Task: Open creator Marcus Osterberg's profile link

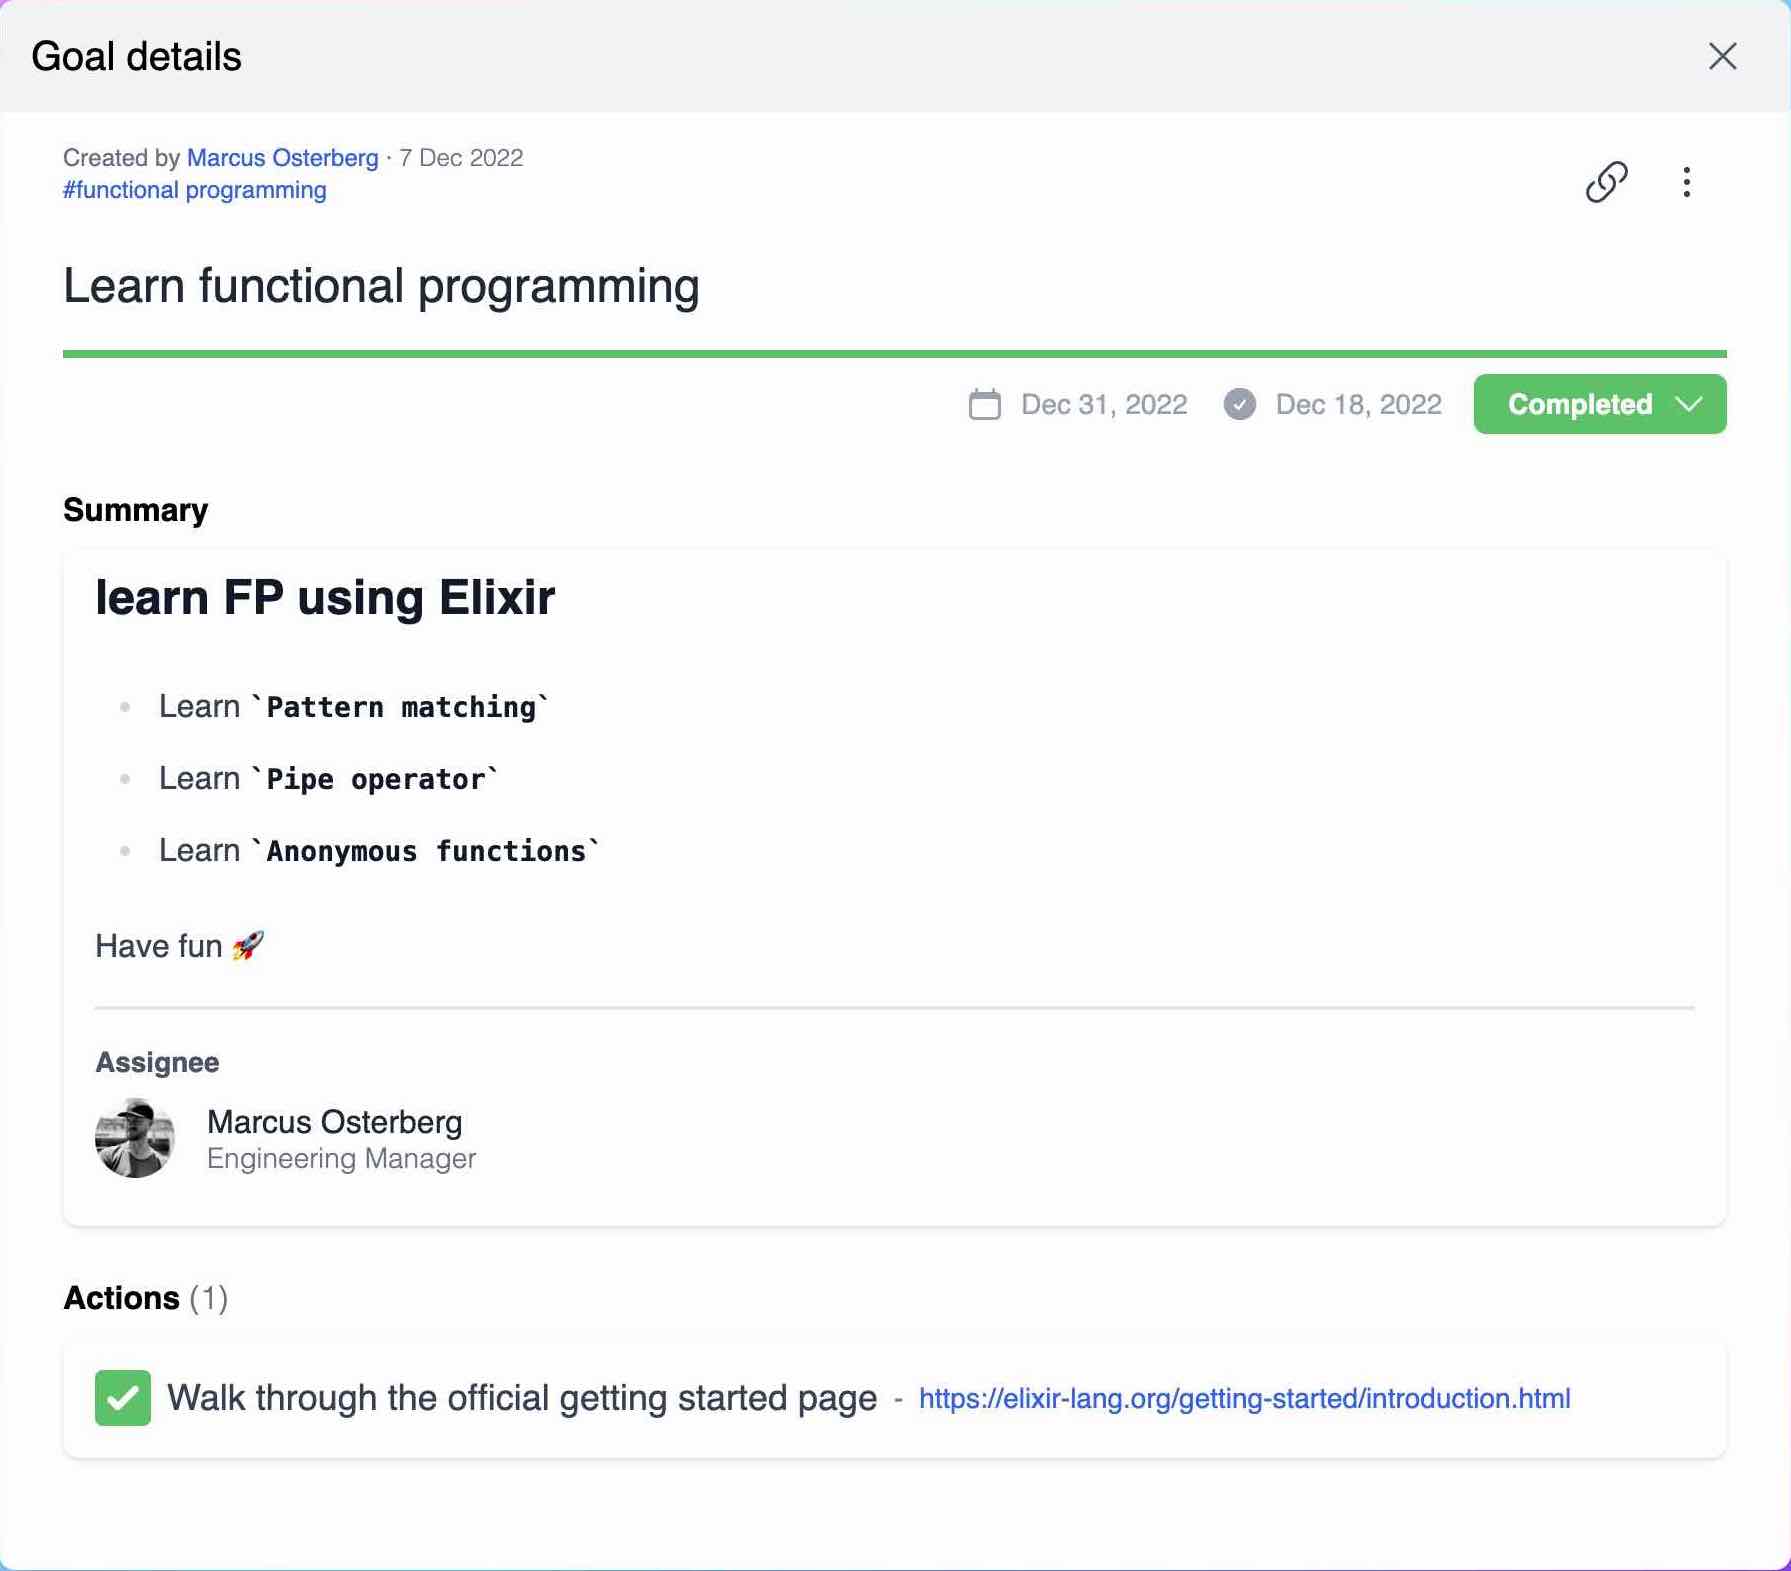Action: 282,158
